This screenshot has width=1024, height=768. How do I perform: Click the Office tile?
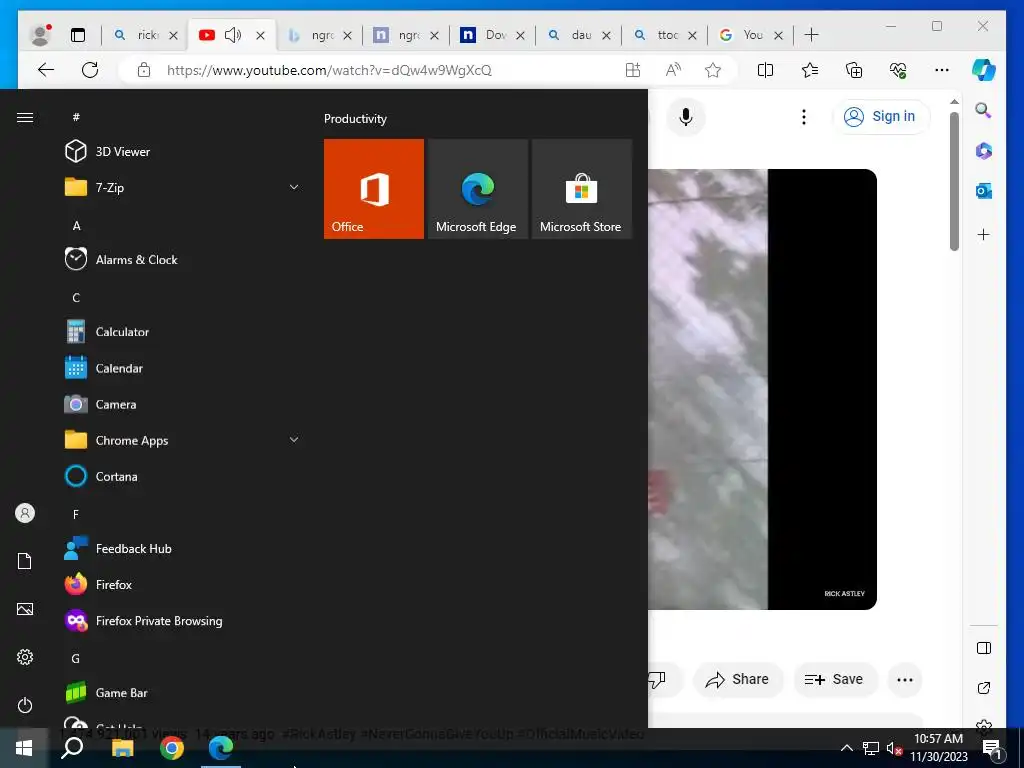[374, 189]
